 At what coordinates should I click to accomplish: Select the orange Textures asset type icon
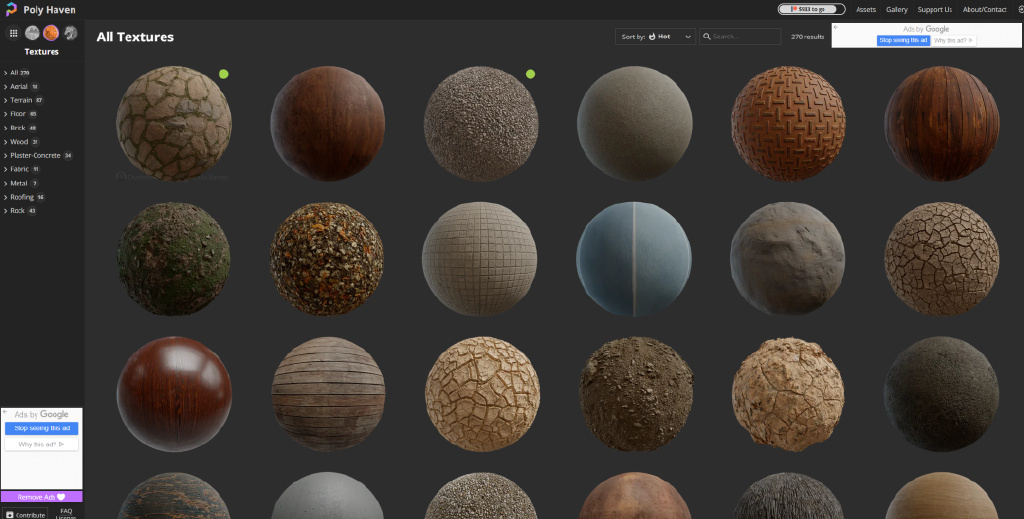click(x=50, y=33)
